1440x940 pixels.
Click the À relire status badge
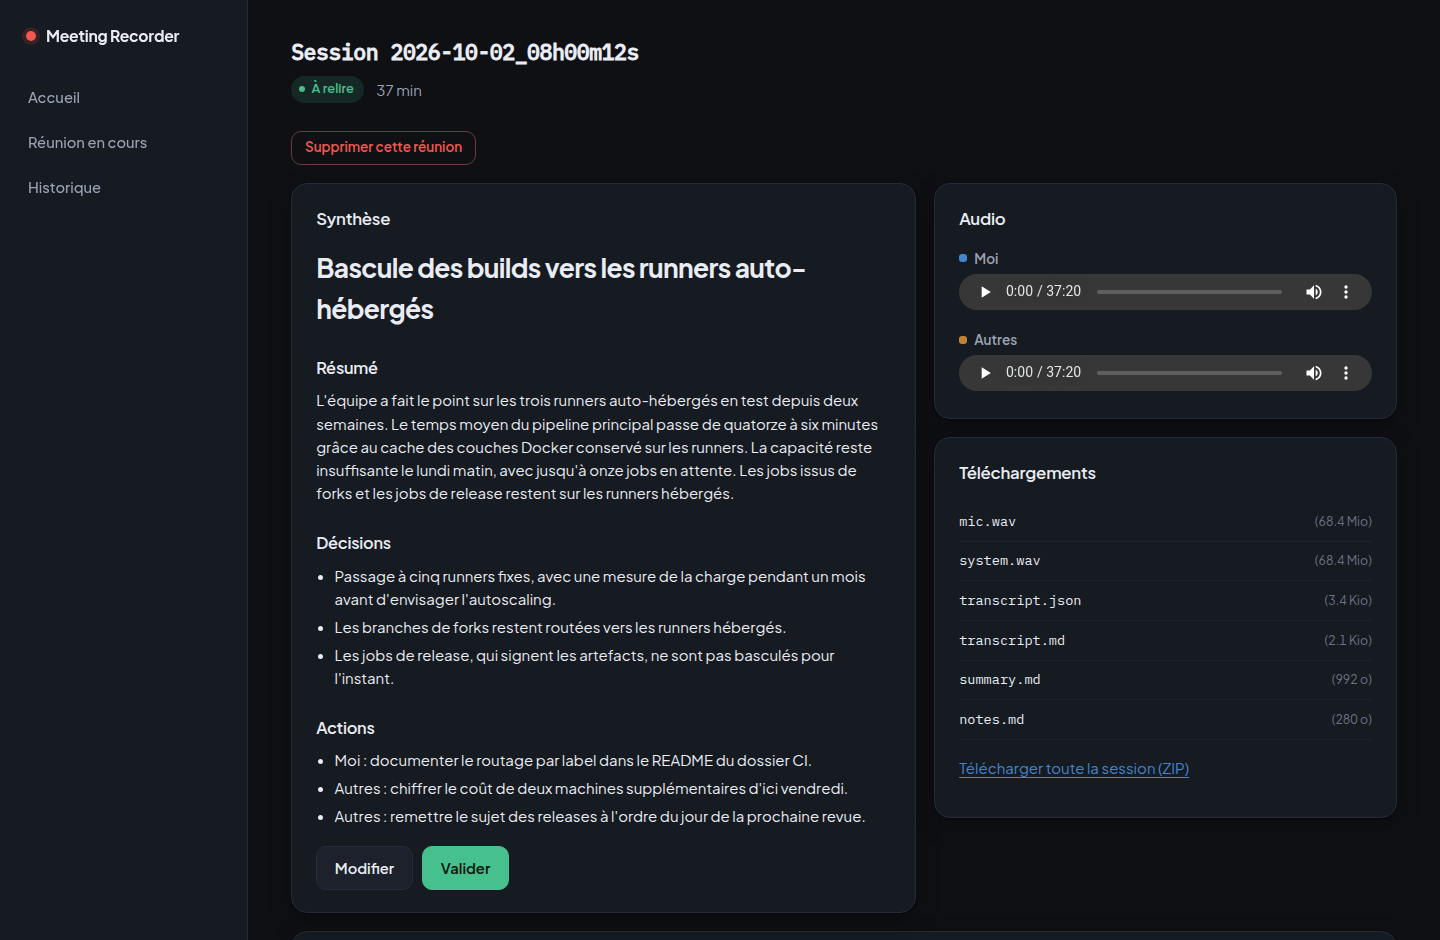click(327, 89)
